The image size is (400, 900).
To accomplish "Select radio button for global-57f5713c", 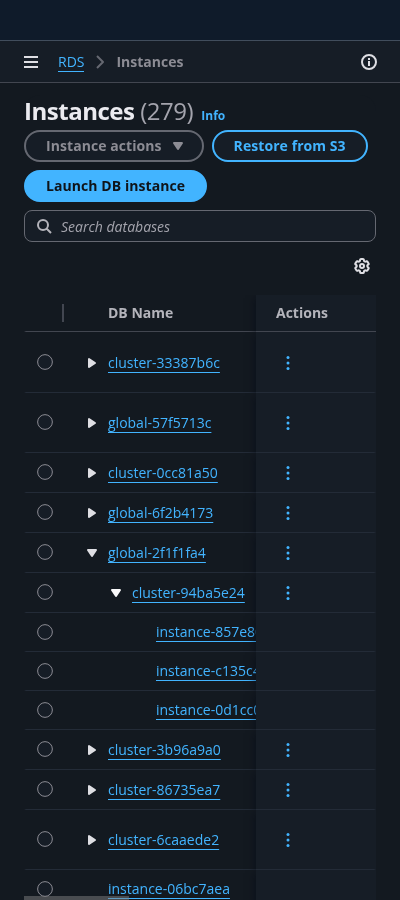I will pyautogui.click(x=45, y=422).
